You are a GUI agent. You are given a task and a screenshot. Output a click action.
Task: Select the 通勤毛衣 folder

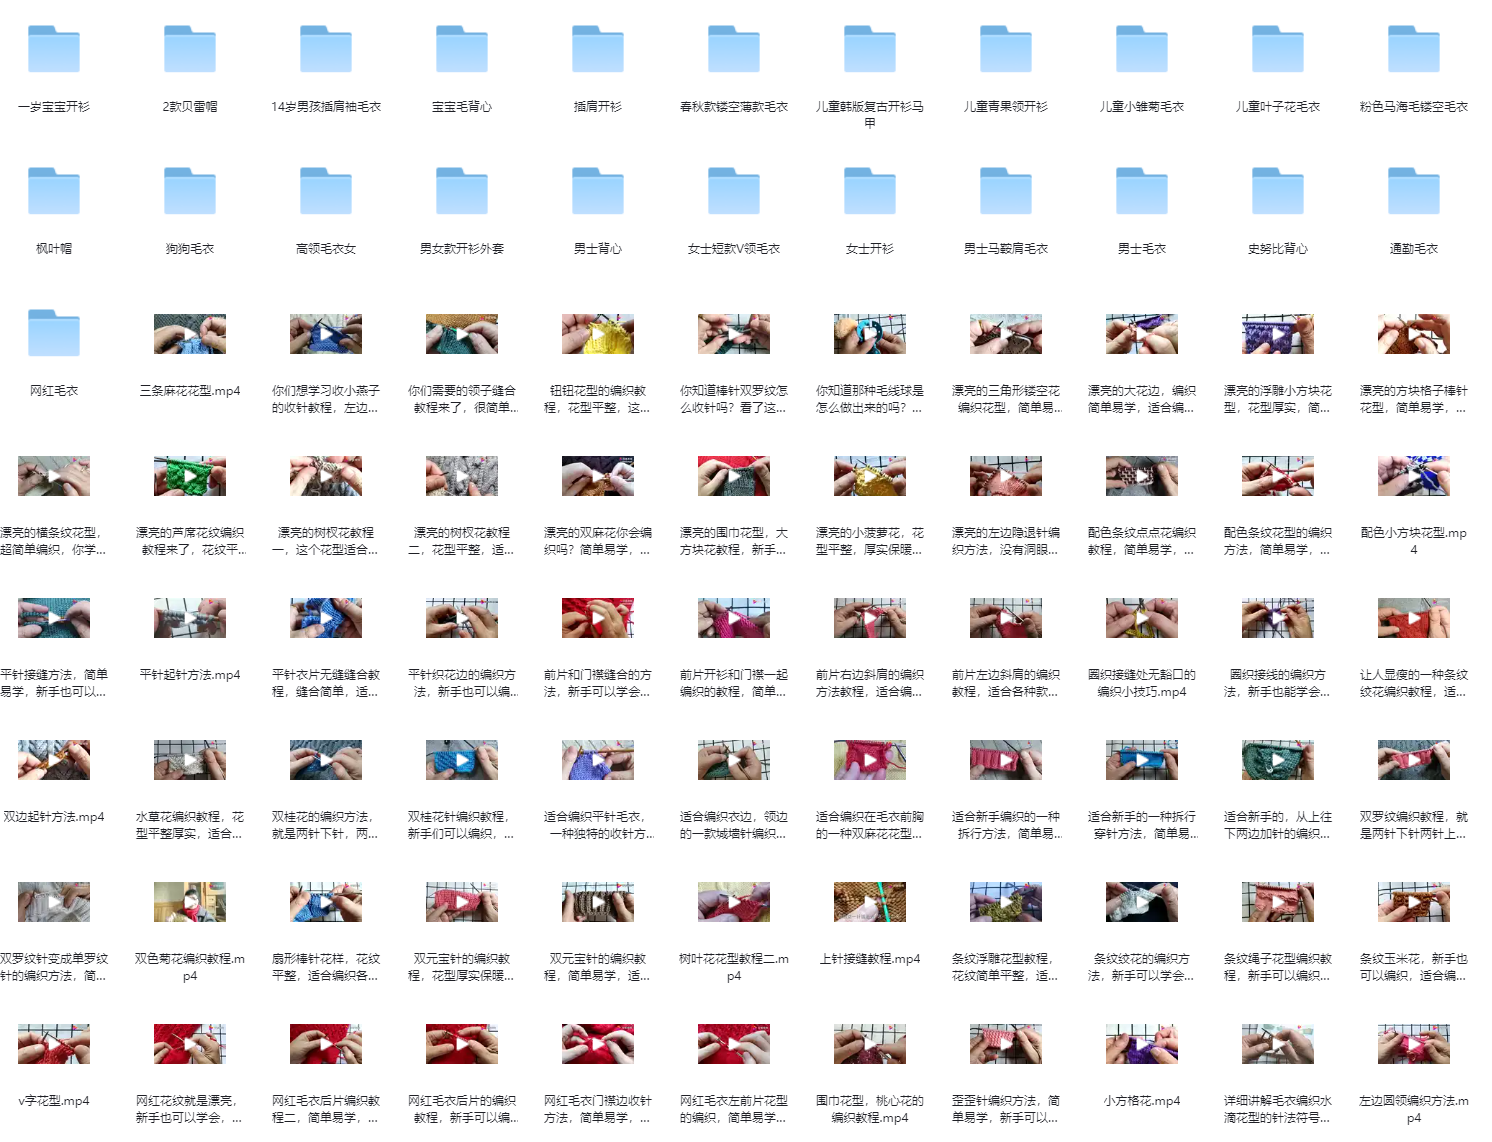pyautogui.click(x=1414, y=192)
